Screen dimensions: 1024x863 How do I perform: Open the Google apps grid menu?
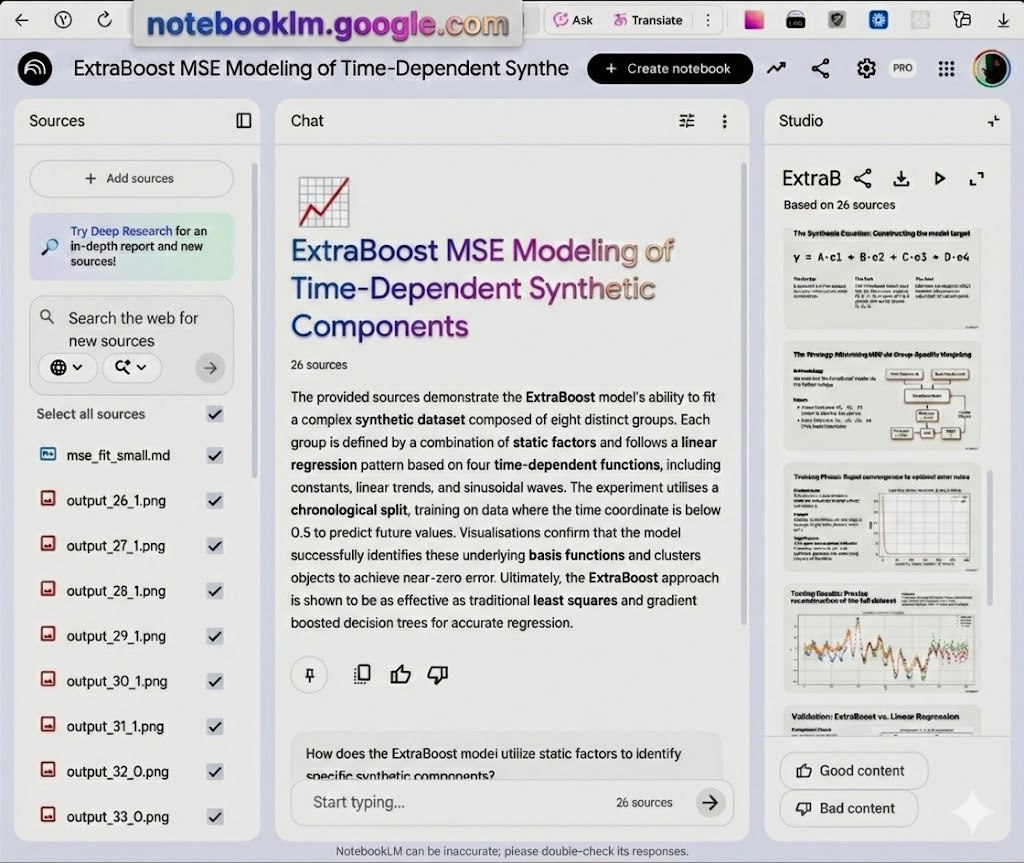point(946,69)
